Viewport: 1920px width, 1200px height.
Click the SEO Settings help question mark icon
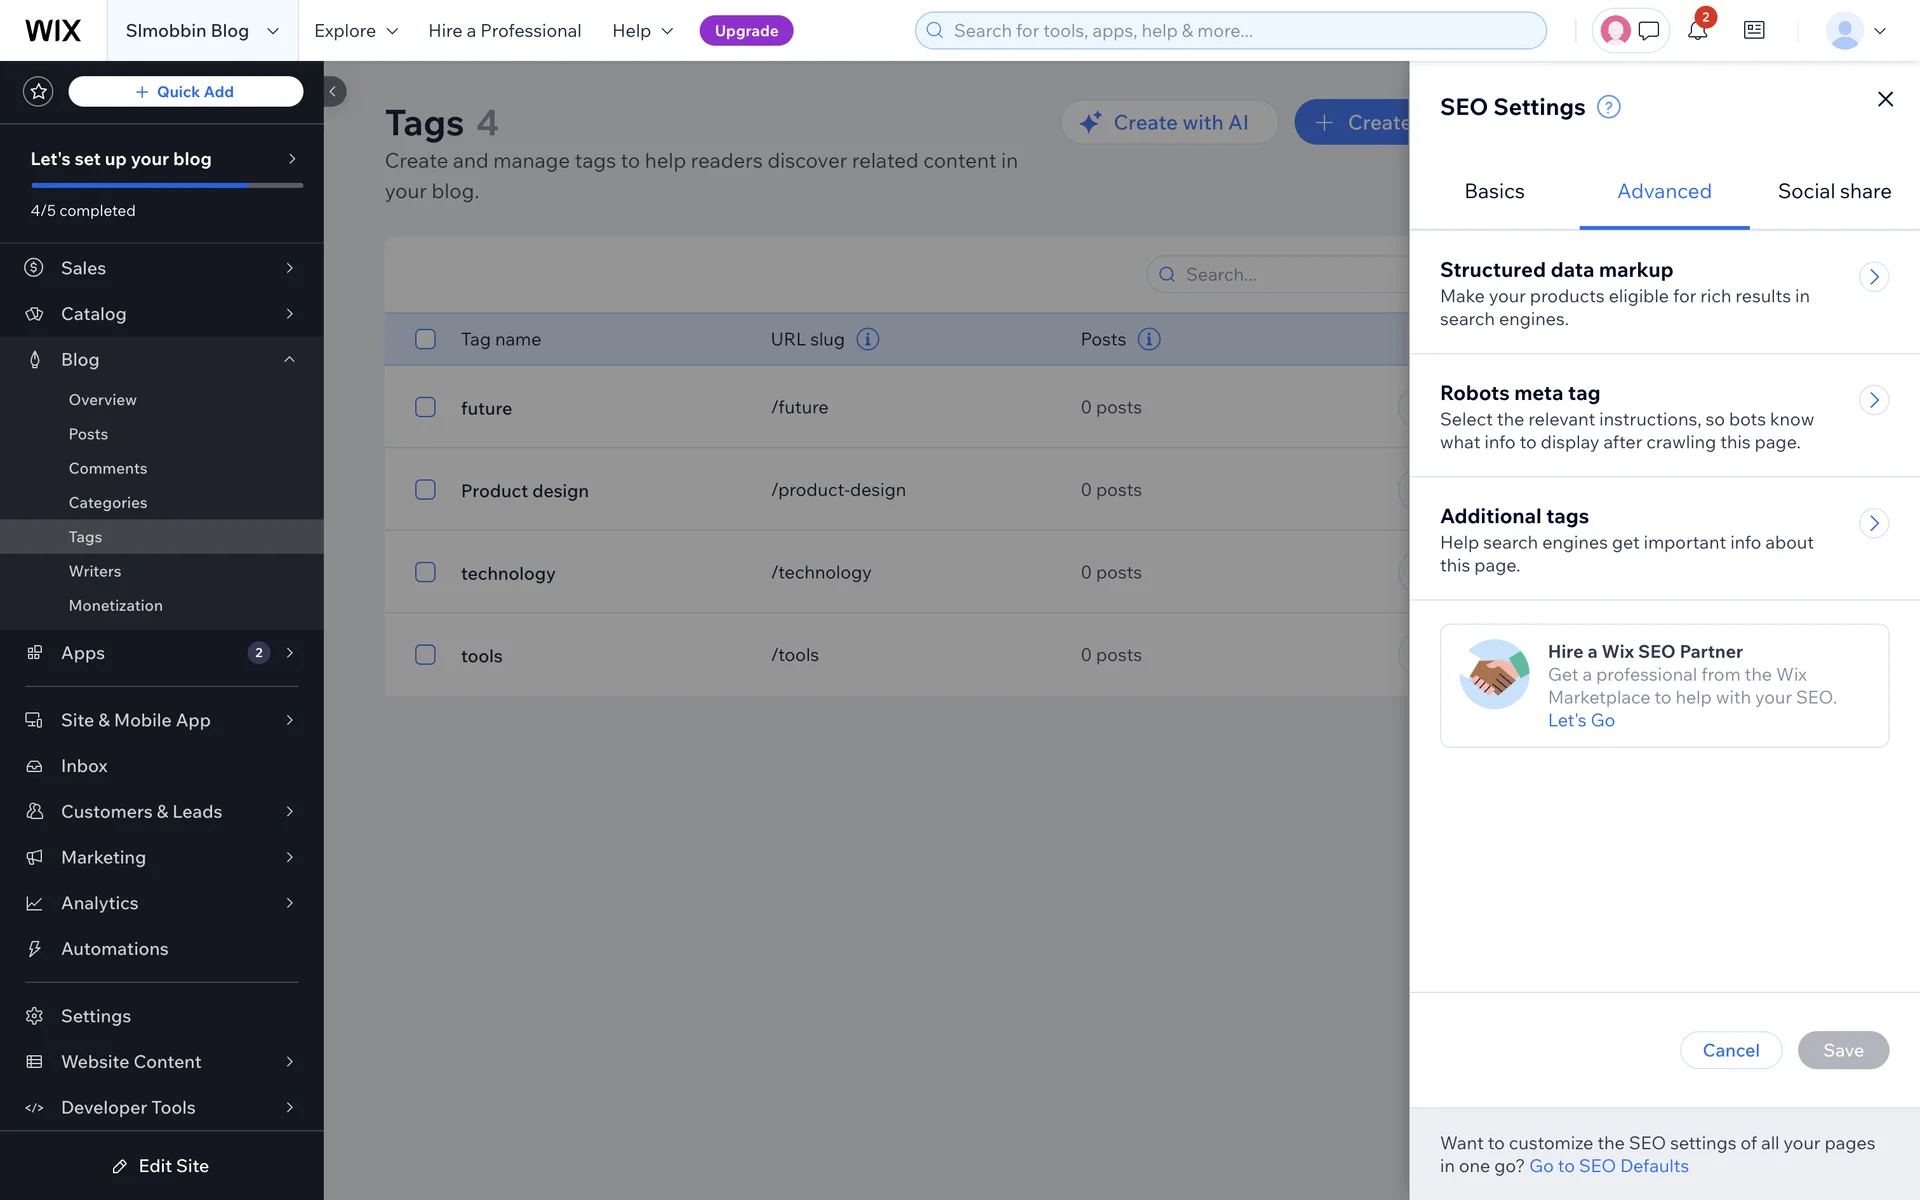pos(1608,107)
